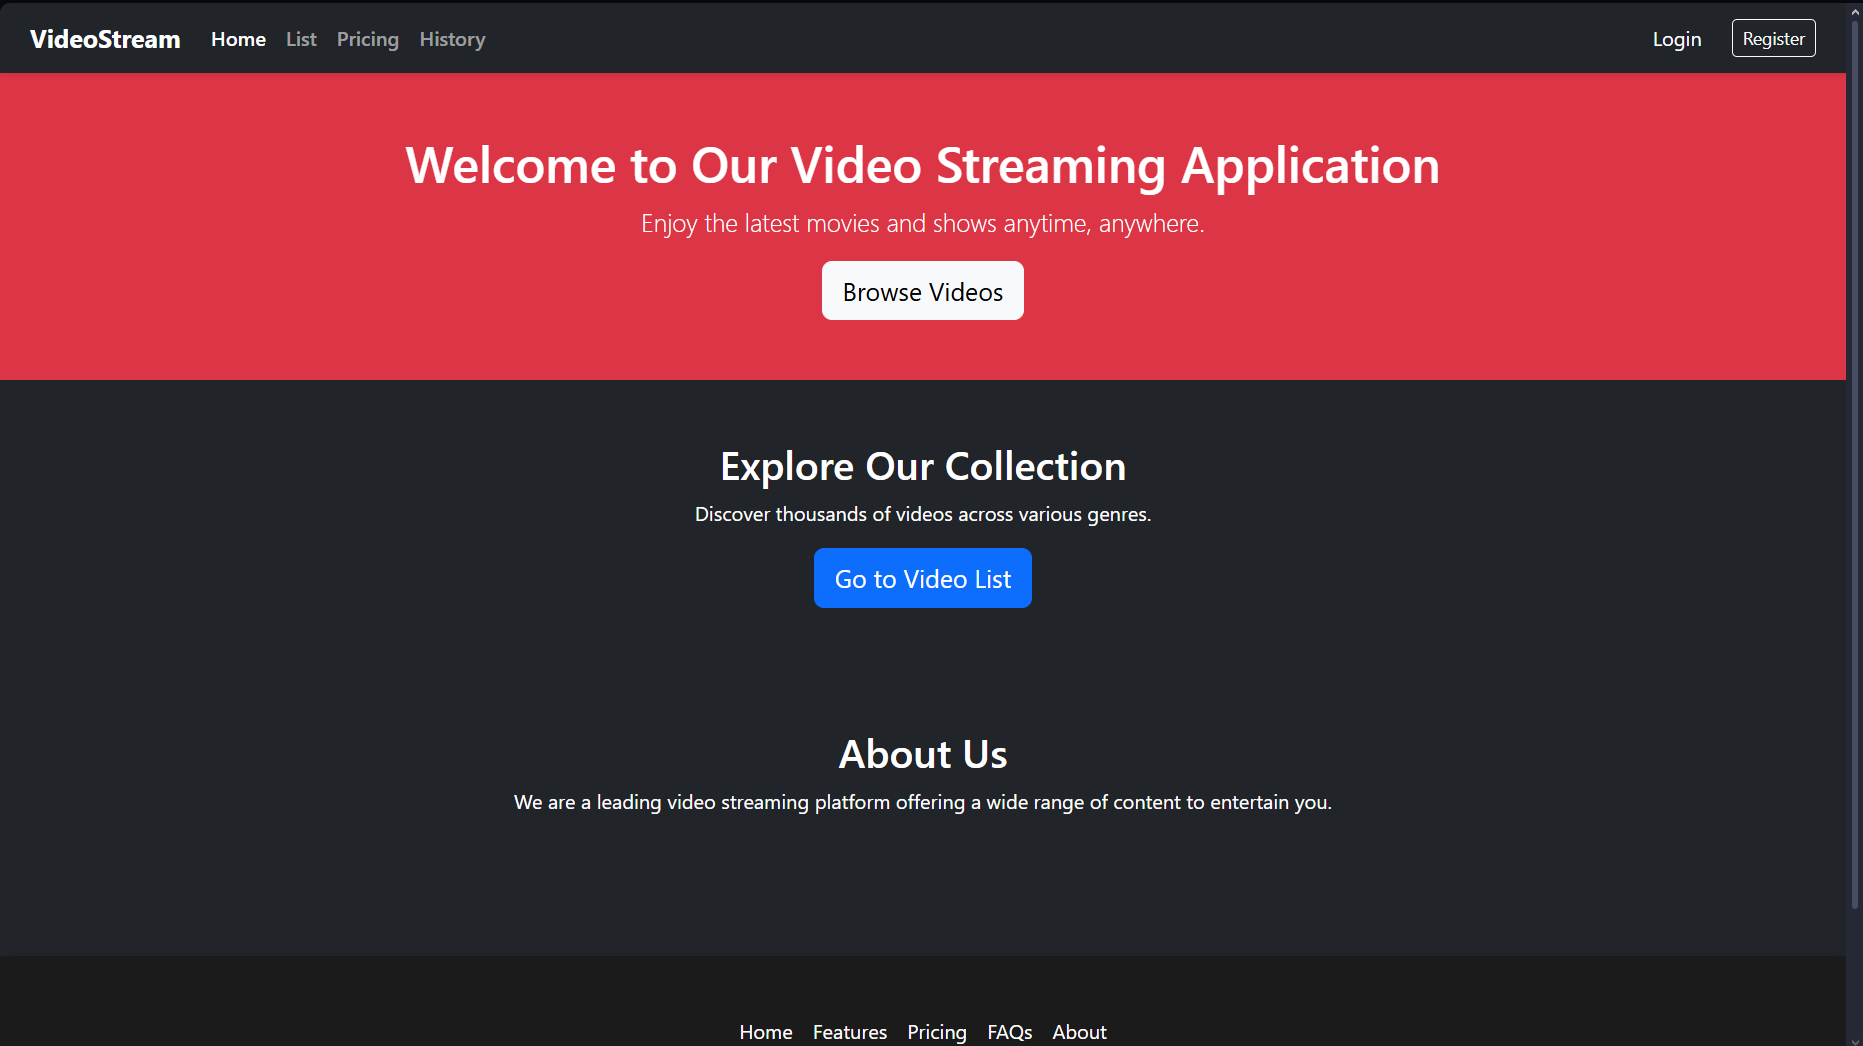Screen dimensions: 1863x1046
Task: Open the FAQs footer link
Action: coord(1009,1032)
